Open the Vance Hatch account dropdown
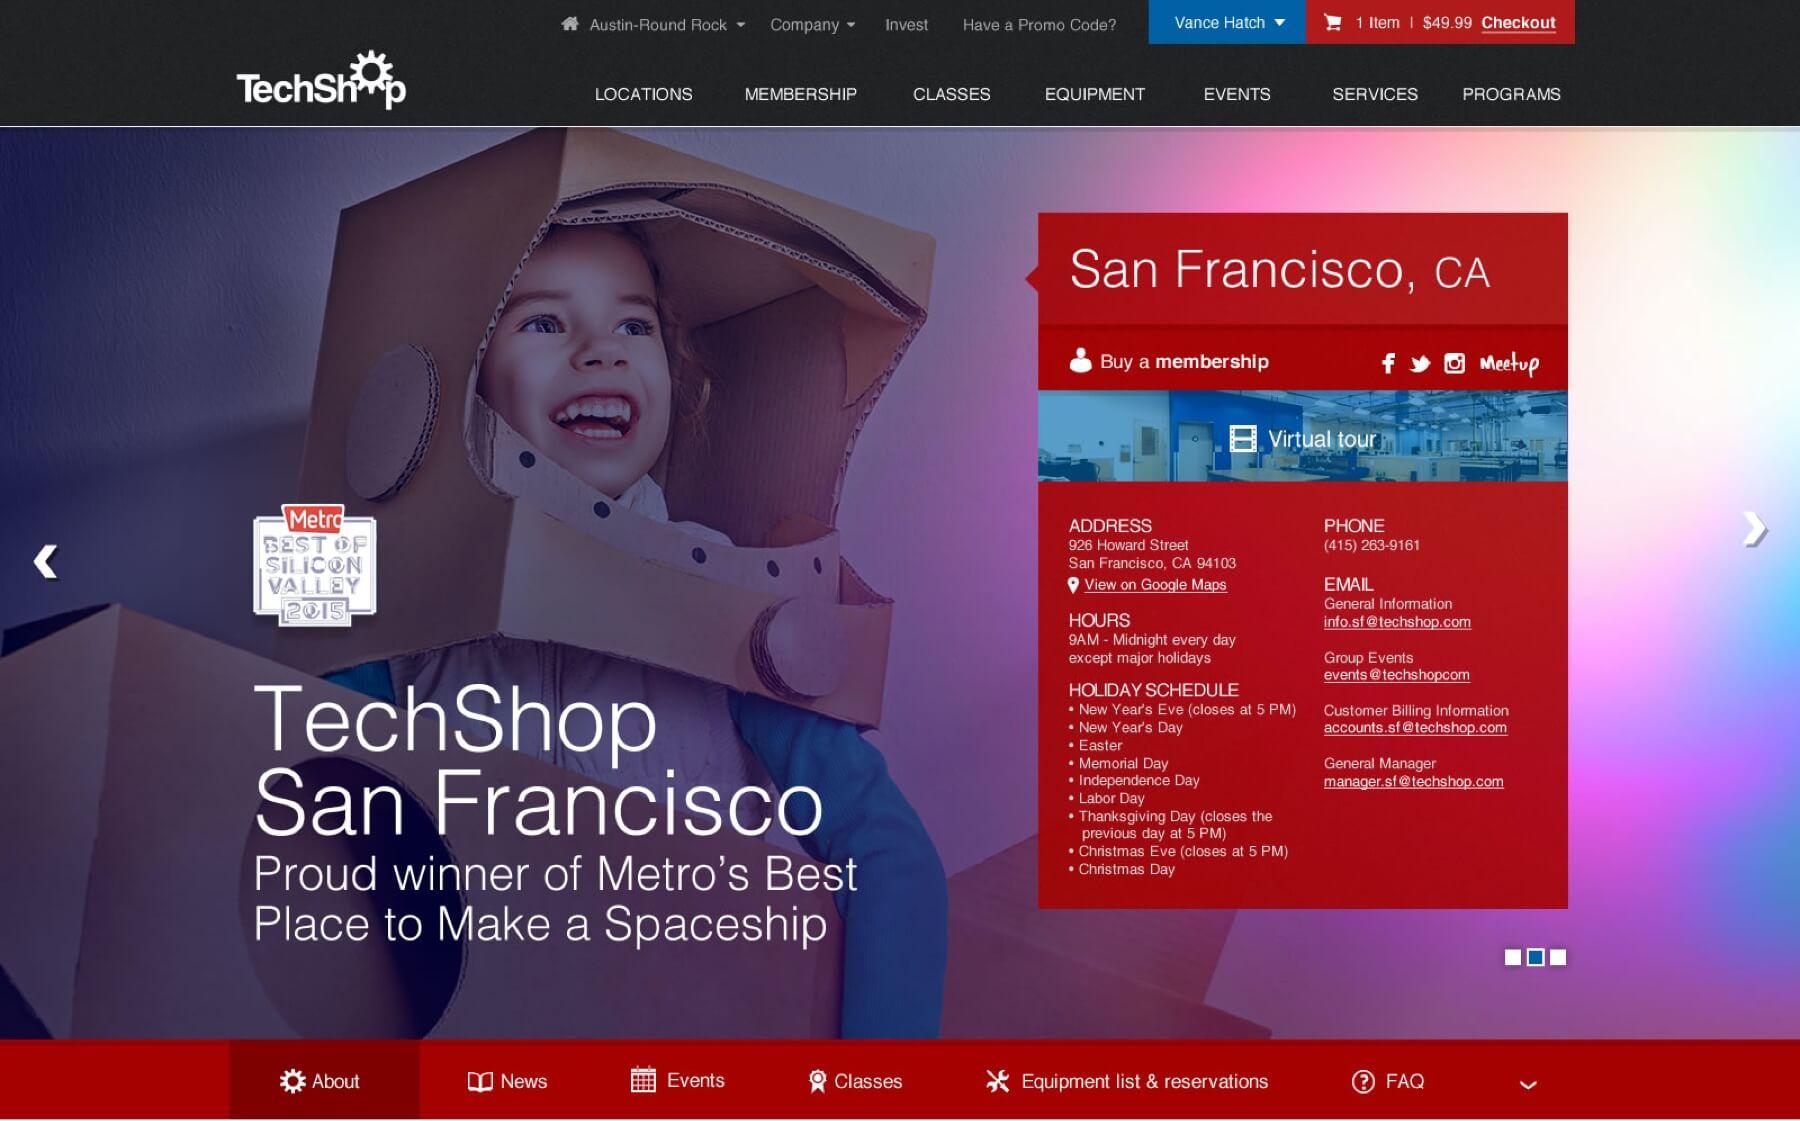This screenshot has height=1121, width=1800. click(1227, 22)
